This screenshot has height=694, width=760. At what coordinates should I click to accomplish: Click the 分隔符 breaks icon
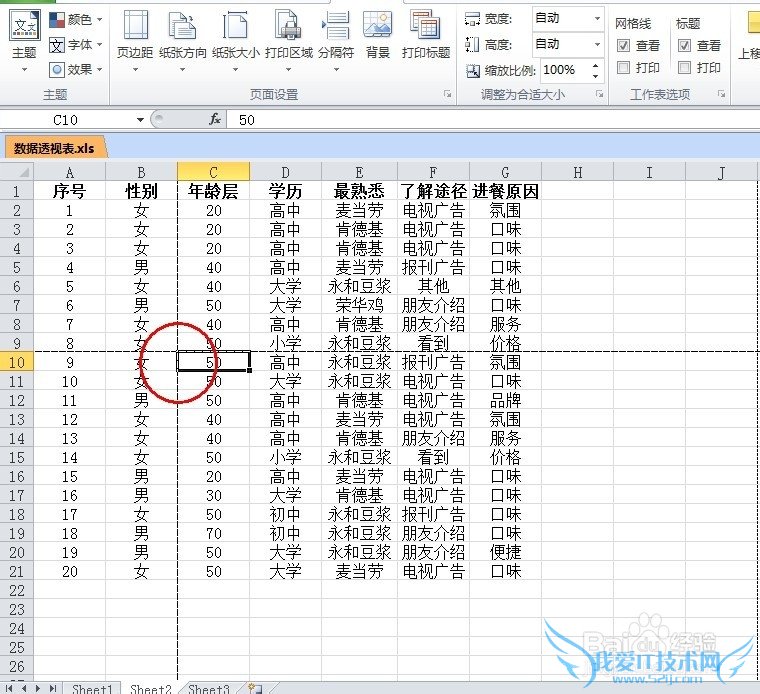click(335, 25)
